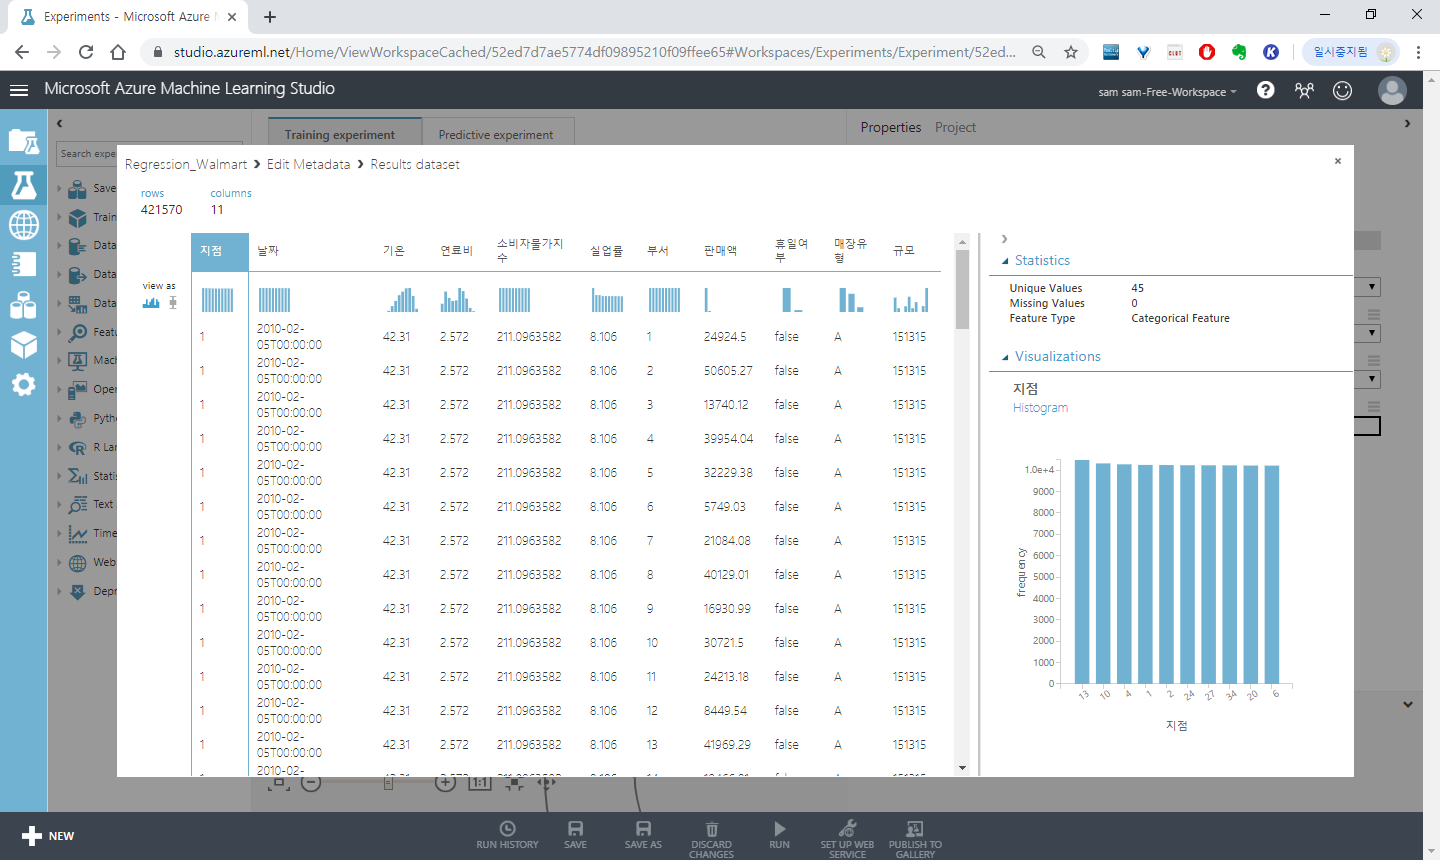Click the zoom in plus icon
The width and height of the screenshot is (1440, 860).
pyautogui.click(x=446, y=783)
